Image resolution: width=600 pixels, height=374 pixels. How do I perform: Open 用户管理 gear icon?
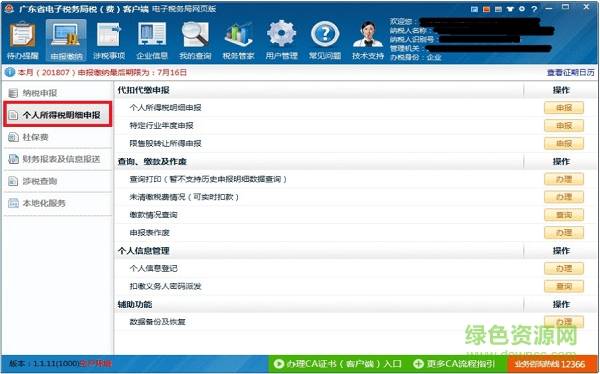pos(282,40)
